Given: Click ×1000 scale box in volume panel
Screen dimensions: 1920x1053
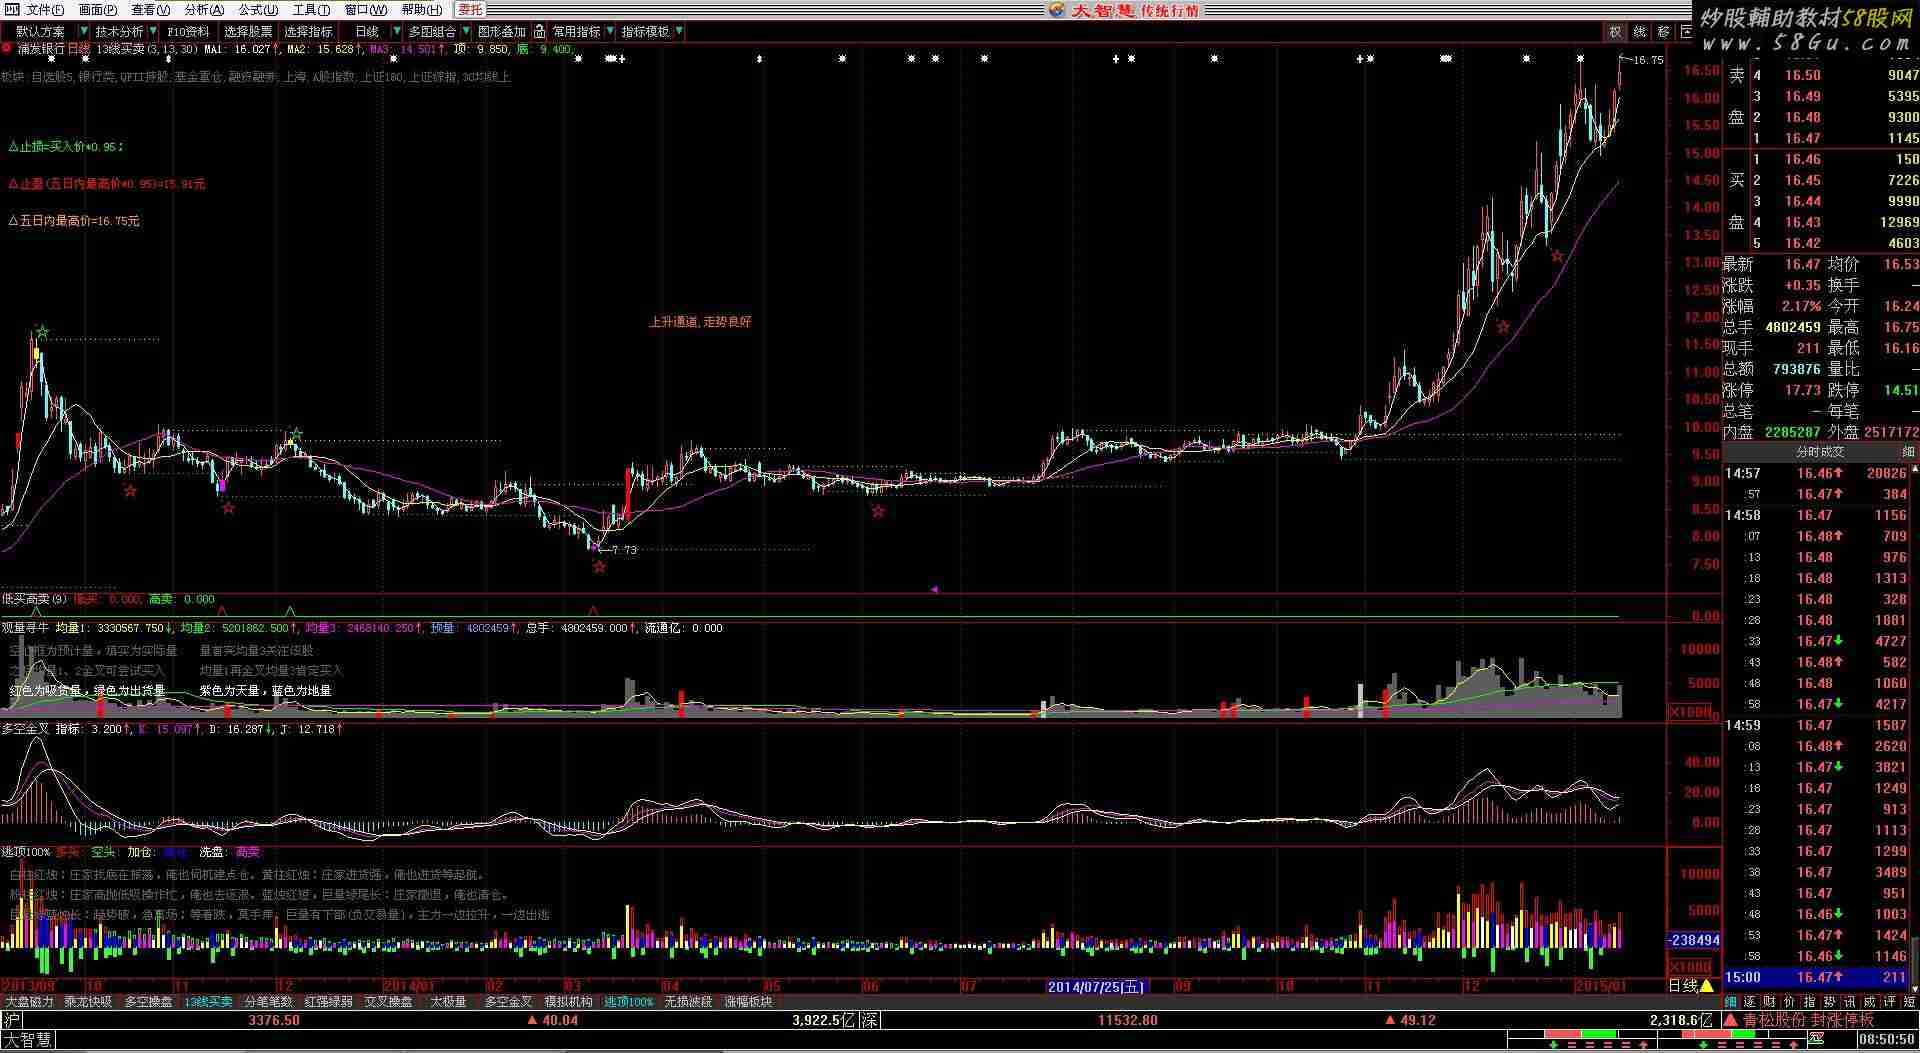Looking at the screenshot, I should (1692, 712).
